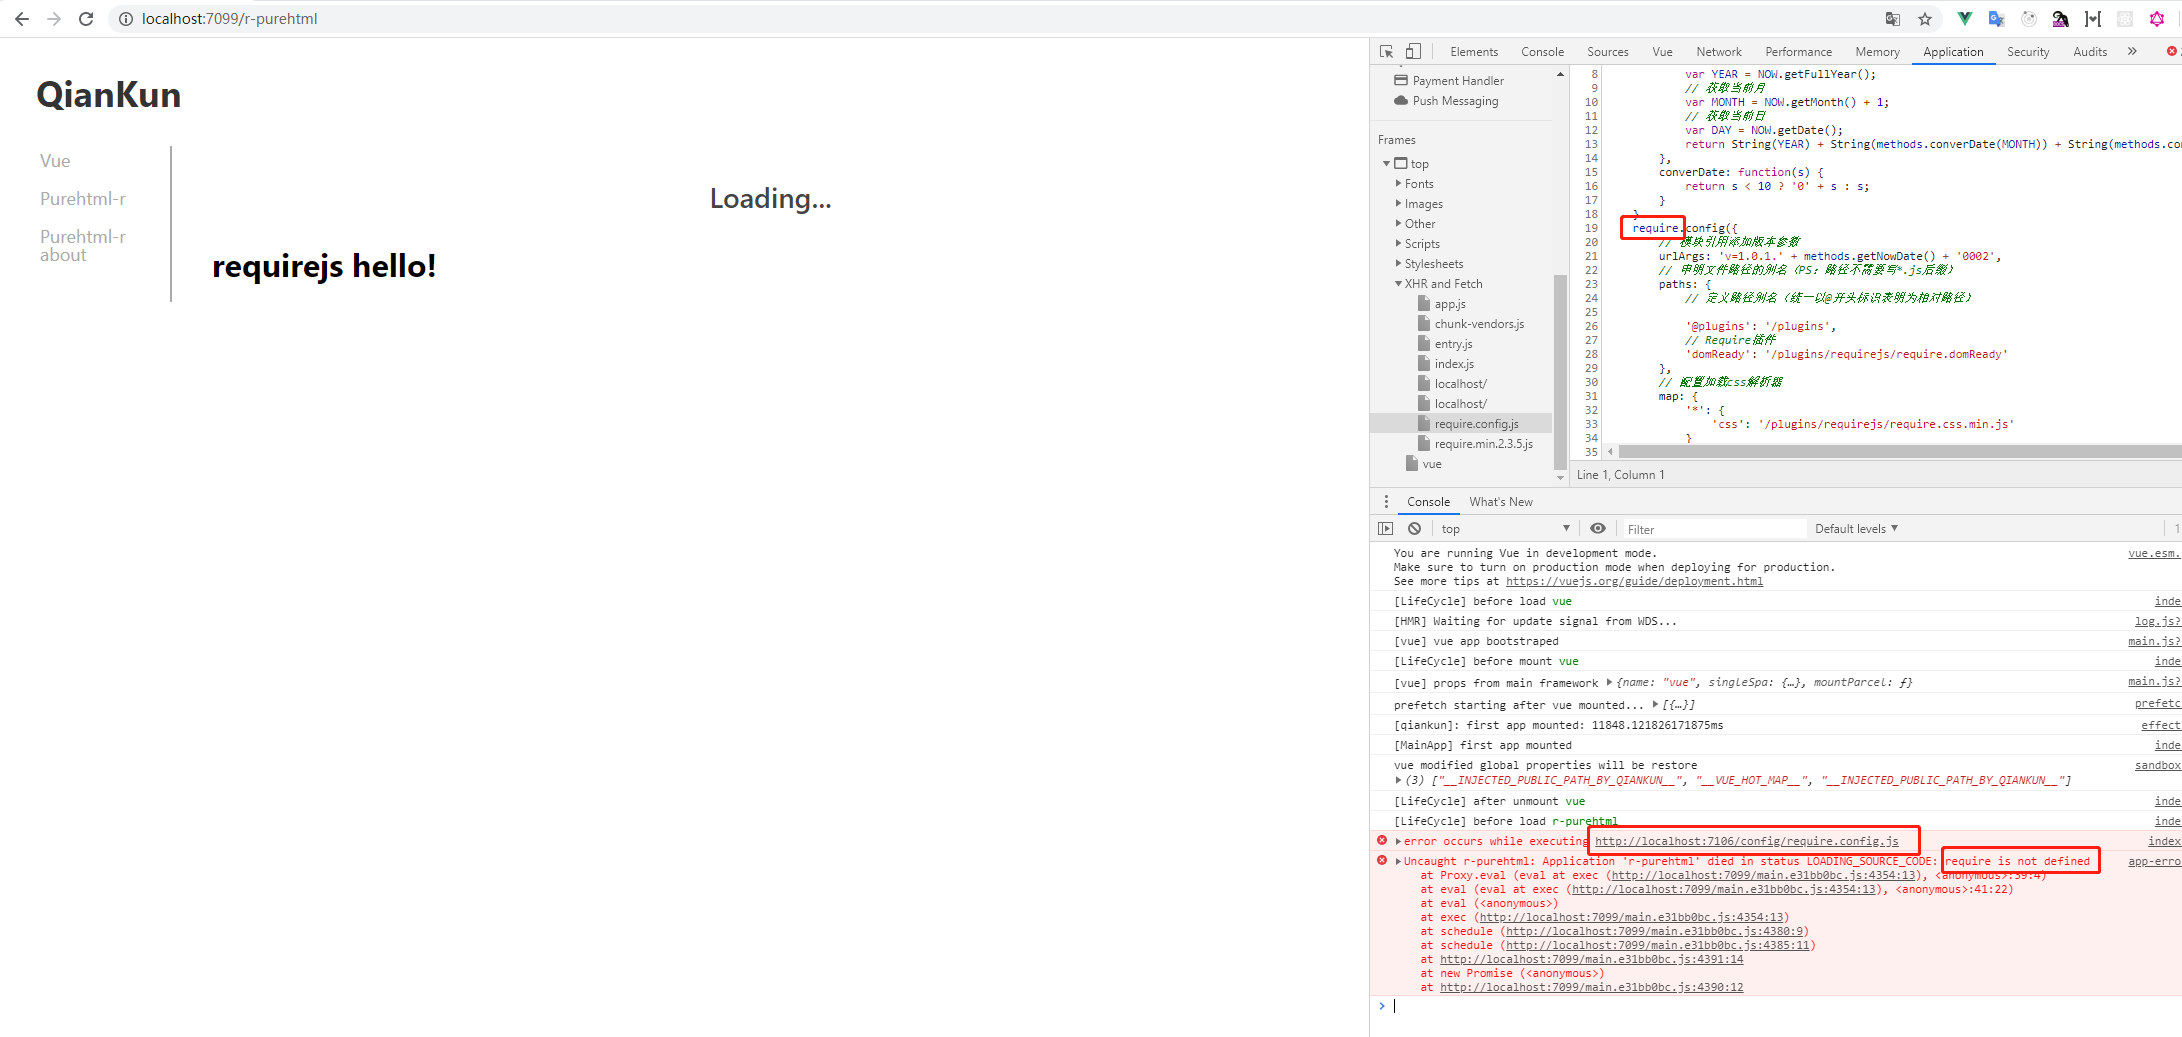Open the Default levels dropdown

click(x=1856, y=529)
